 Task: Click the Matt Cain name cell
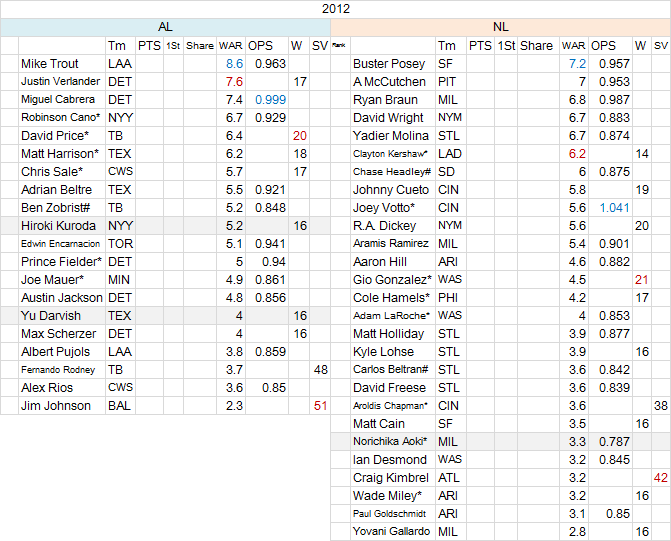coord(393,423)
